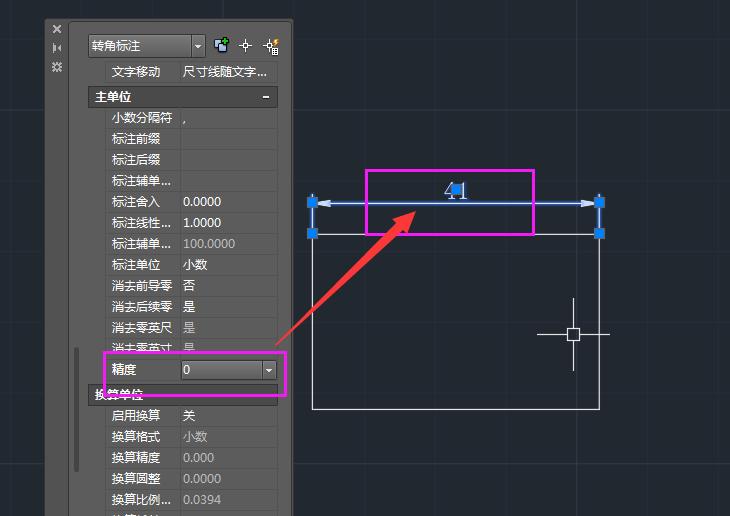
Task: Close the properties palette with the X icon
Action: pyautogui.click(x=57, y=29)
